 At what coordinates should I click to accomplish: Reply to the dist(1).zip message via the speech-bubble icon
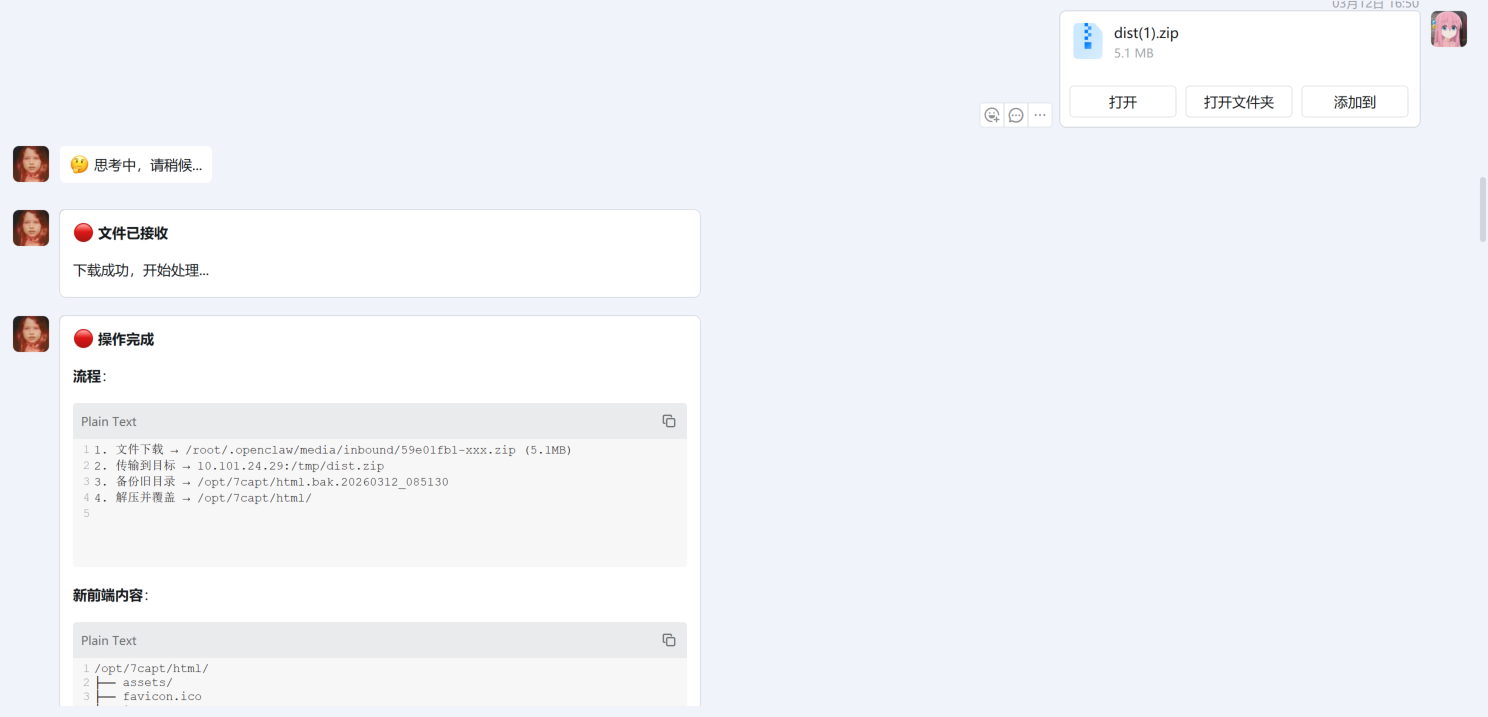1016,115
